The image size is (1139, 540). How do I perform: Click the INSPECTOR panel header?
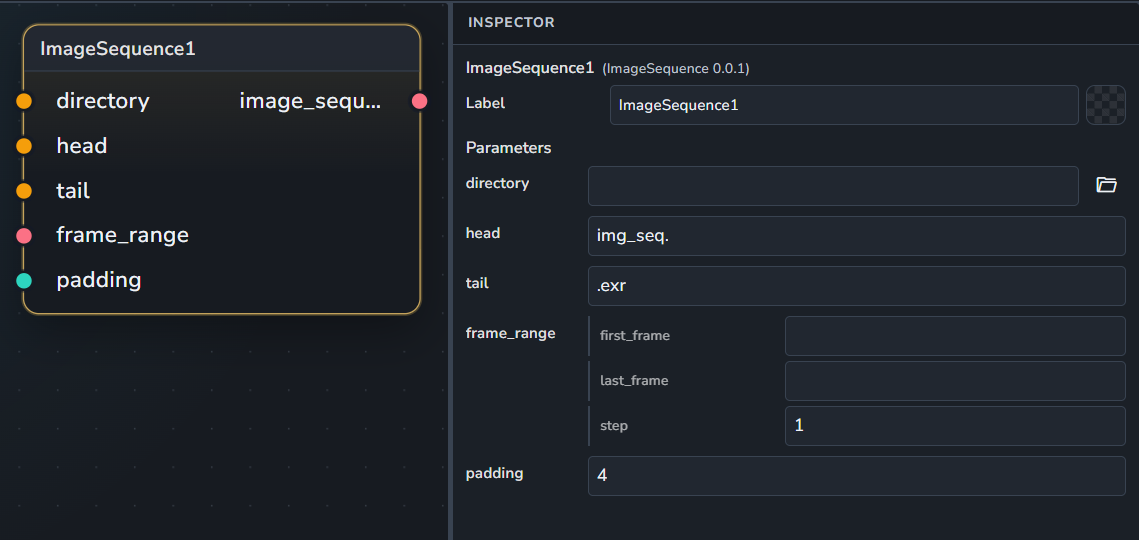[511, 23]
